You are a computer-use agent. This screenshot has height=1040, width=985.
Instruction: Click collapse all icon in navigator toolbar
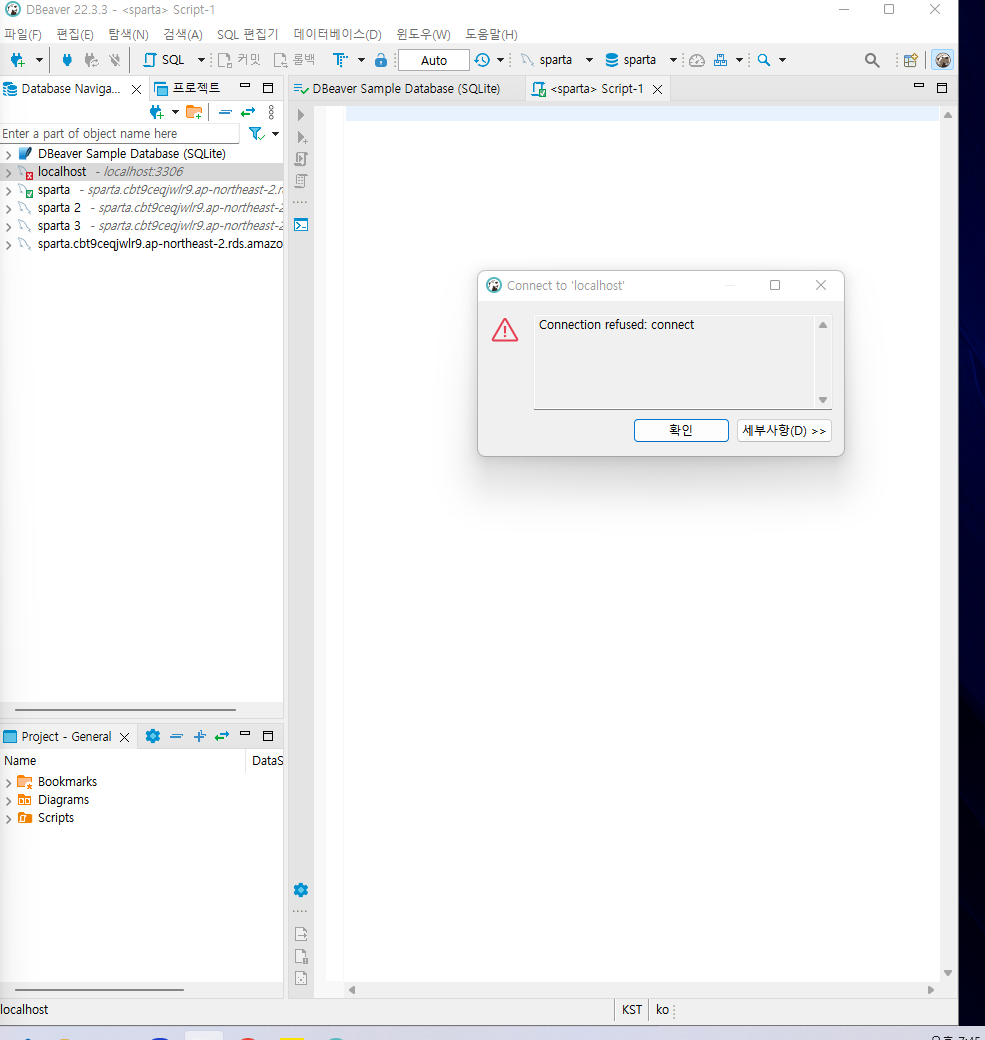(226, 112)
